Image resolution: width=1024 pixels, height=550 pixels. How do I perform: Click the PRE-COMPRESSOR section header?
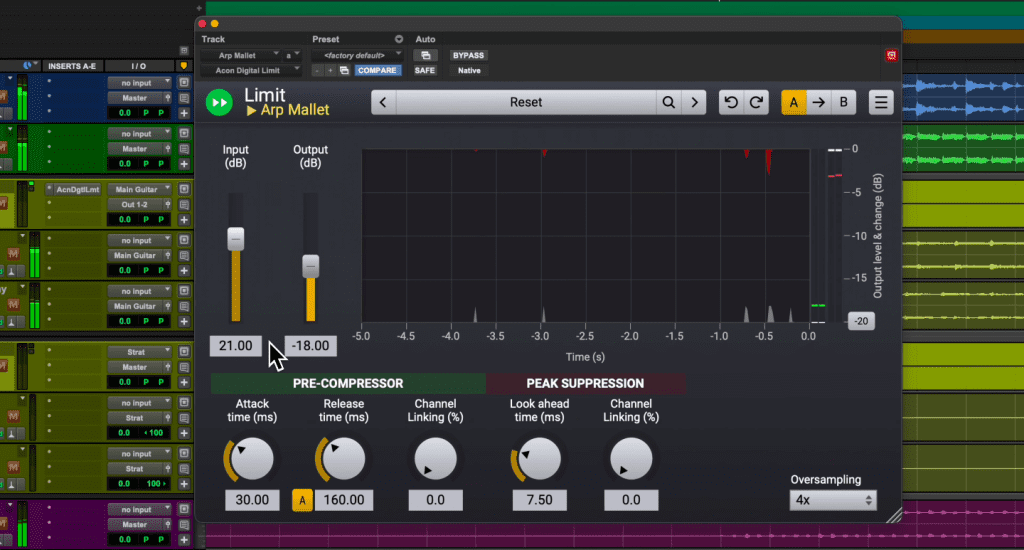[x=348, y=383]
